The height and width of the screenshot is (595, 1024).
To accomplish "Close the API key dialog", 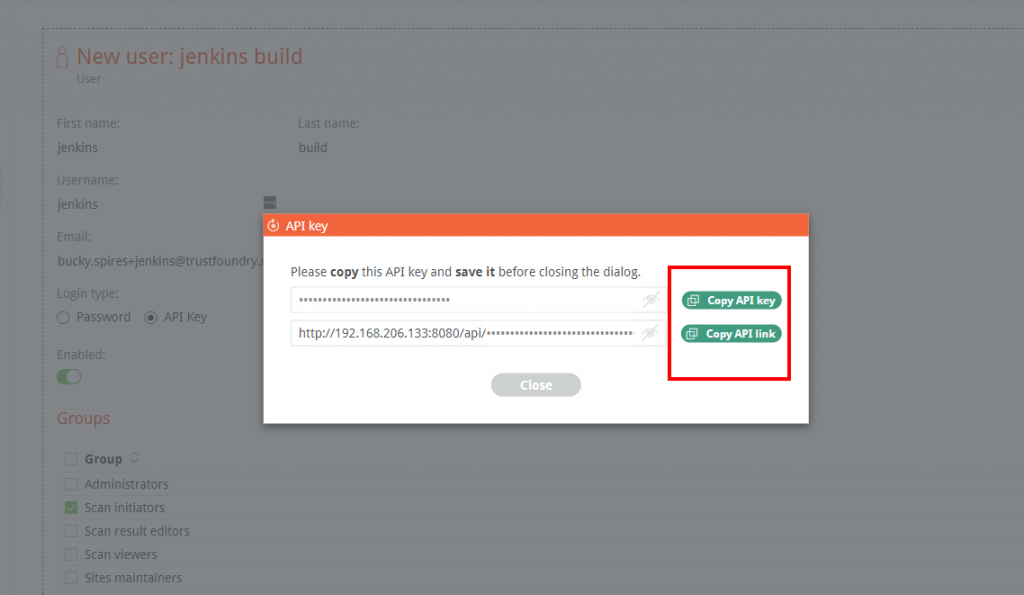I will click(536, 385).
